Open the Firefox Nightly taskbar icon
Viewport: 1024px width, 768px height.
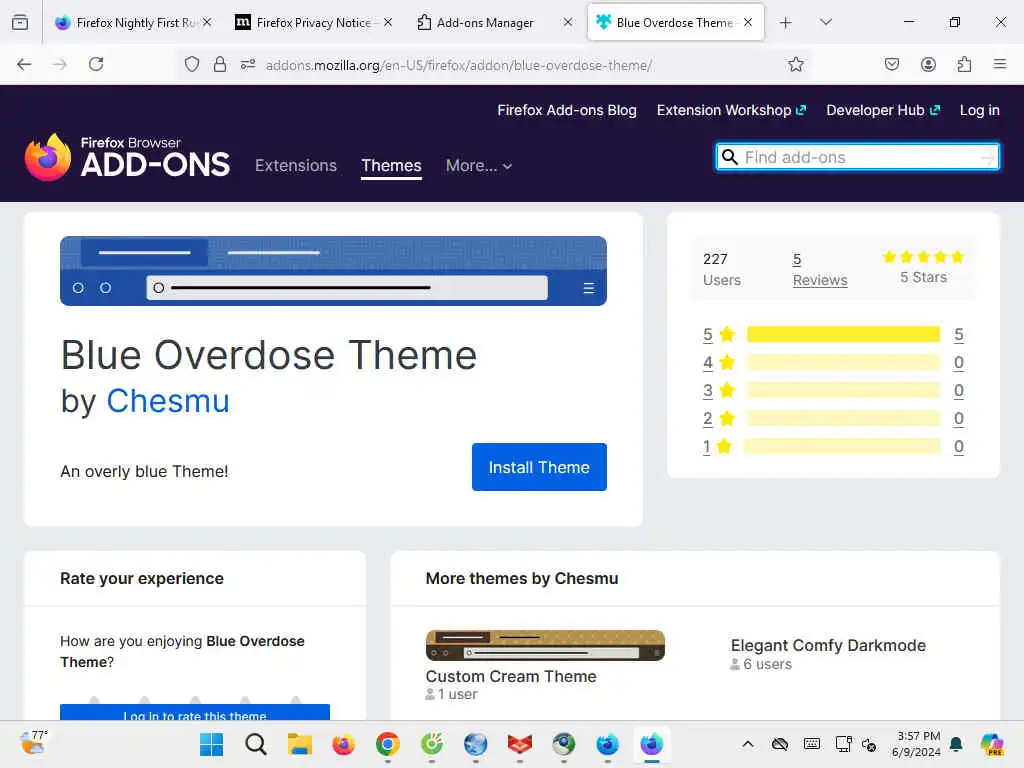(x=651, y=744)
